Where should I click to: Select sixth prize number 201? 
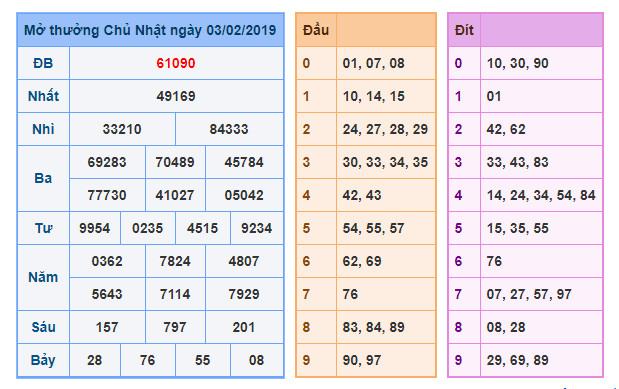(x=244, y=327)
